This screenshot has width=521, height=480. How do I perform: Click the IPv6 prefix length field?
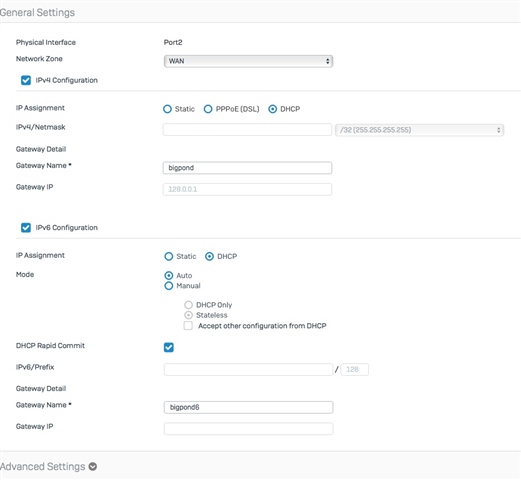click(354, 369)
